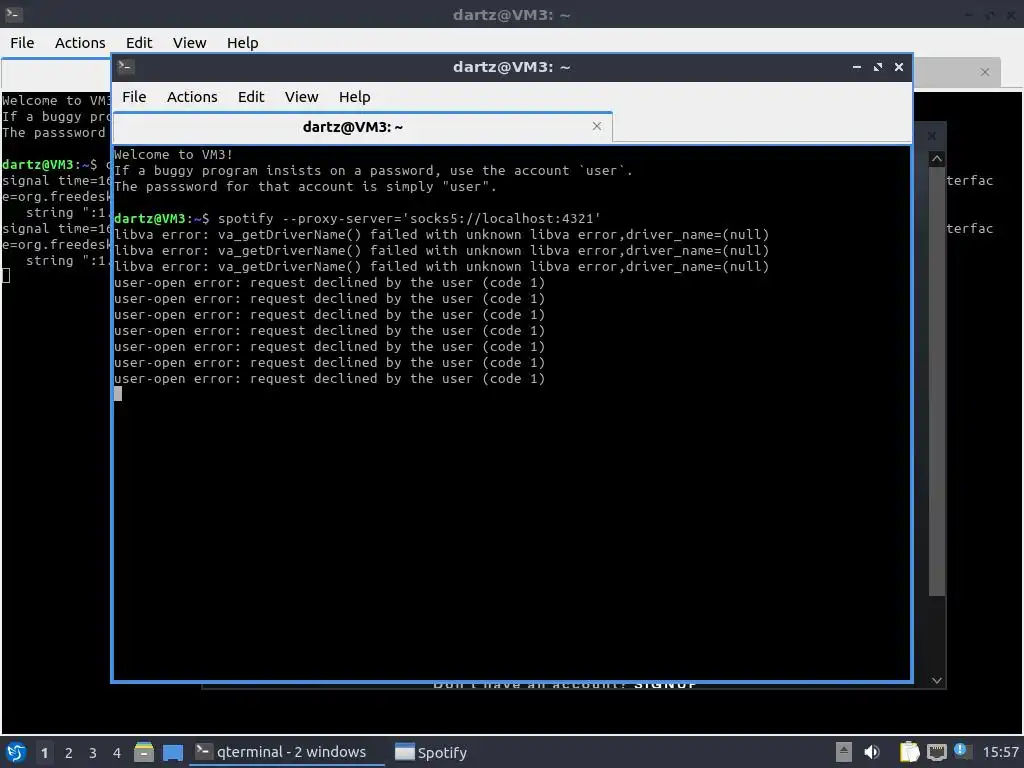Screen dimensions: 1024x768
Task: Click the Spotify window scrollbar thumb
Action: (936, 381)
